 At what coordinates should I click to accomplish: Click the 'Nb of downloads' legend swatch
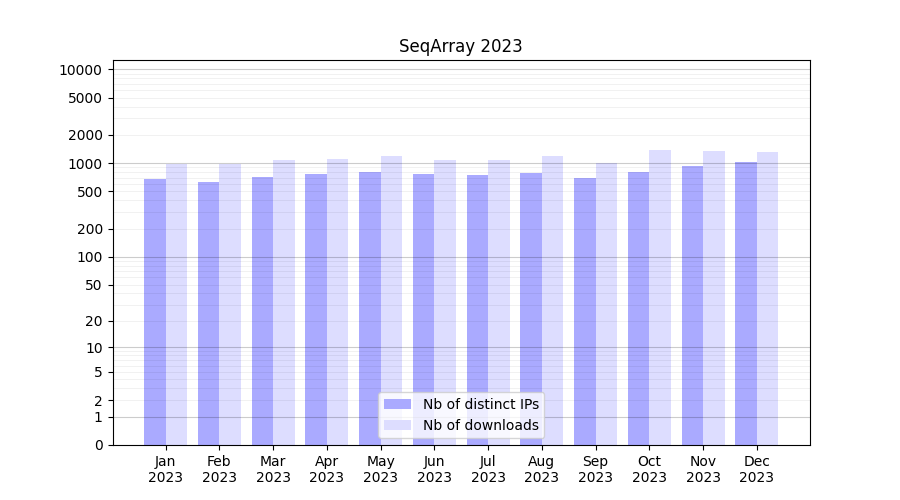(397, 425)
